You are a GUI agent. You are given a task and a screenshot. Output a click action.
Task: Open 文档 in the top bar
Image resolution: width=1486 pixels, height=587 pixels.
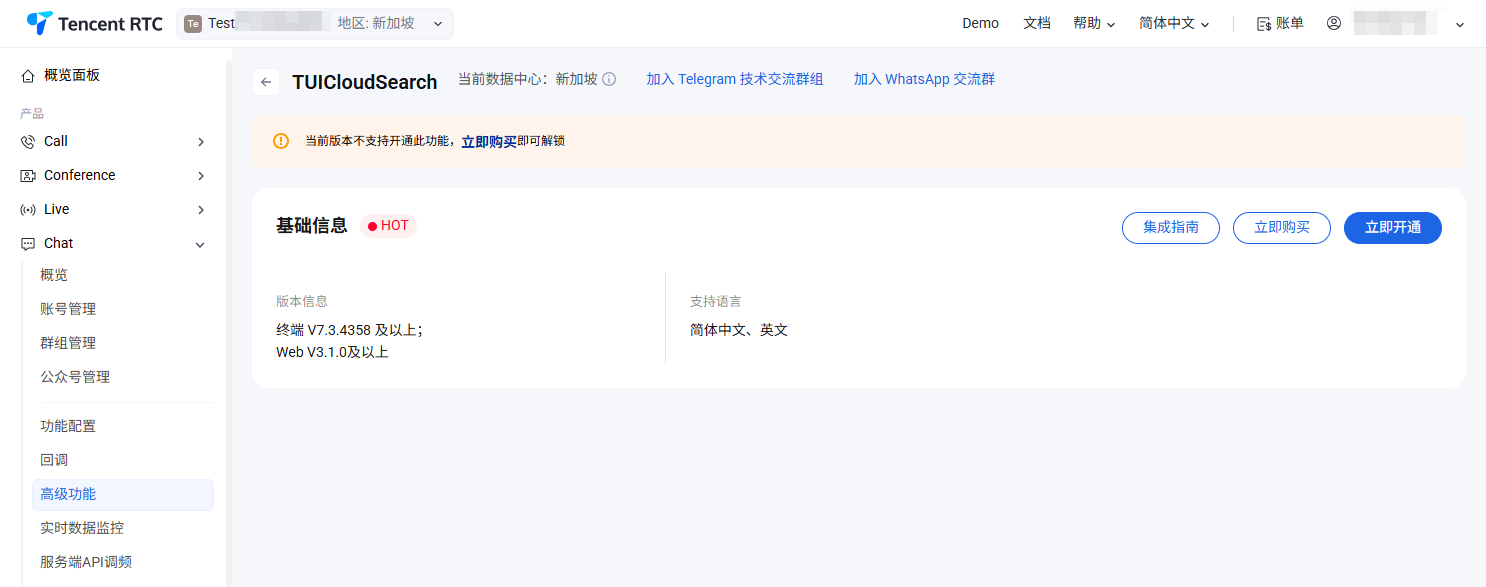point(1037,23)
